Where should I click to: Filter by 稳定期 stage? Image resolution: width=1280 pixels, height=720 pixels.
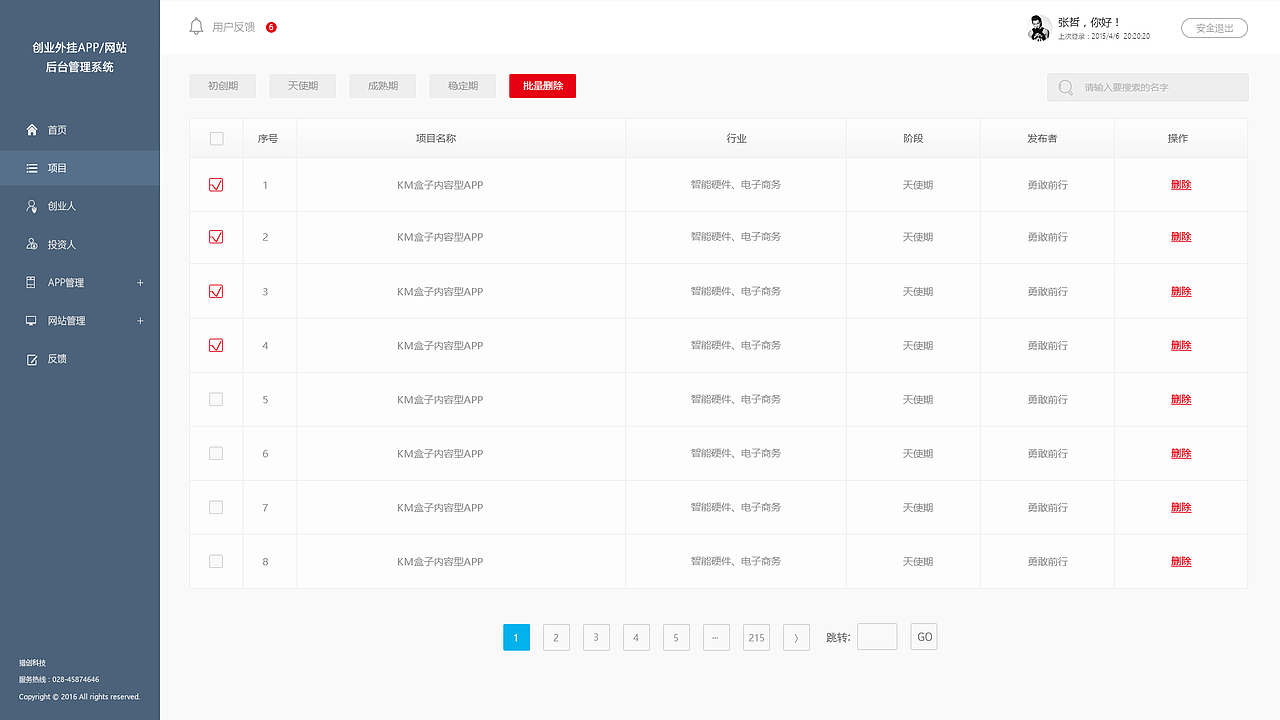(463, 86)
